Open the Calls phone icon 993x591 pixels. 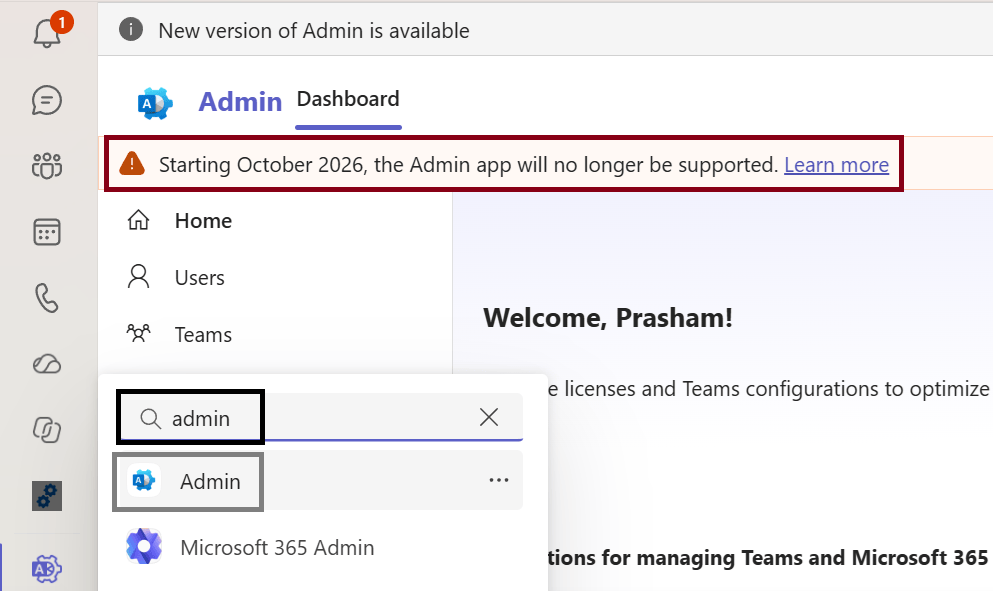pos(47,298)
